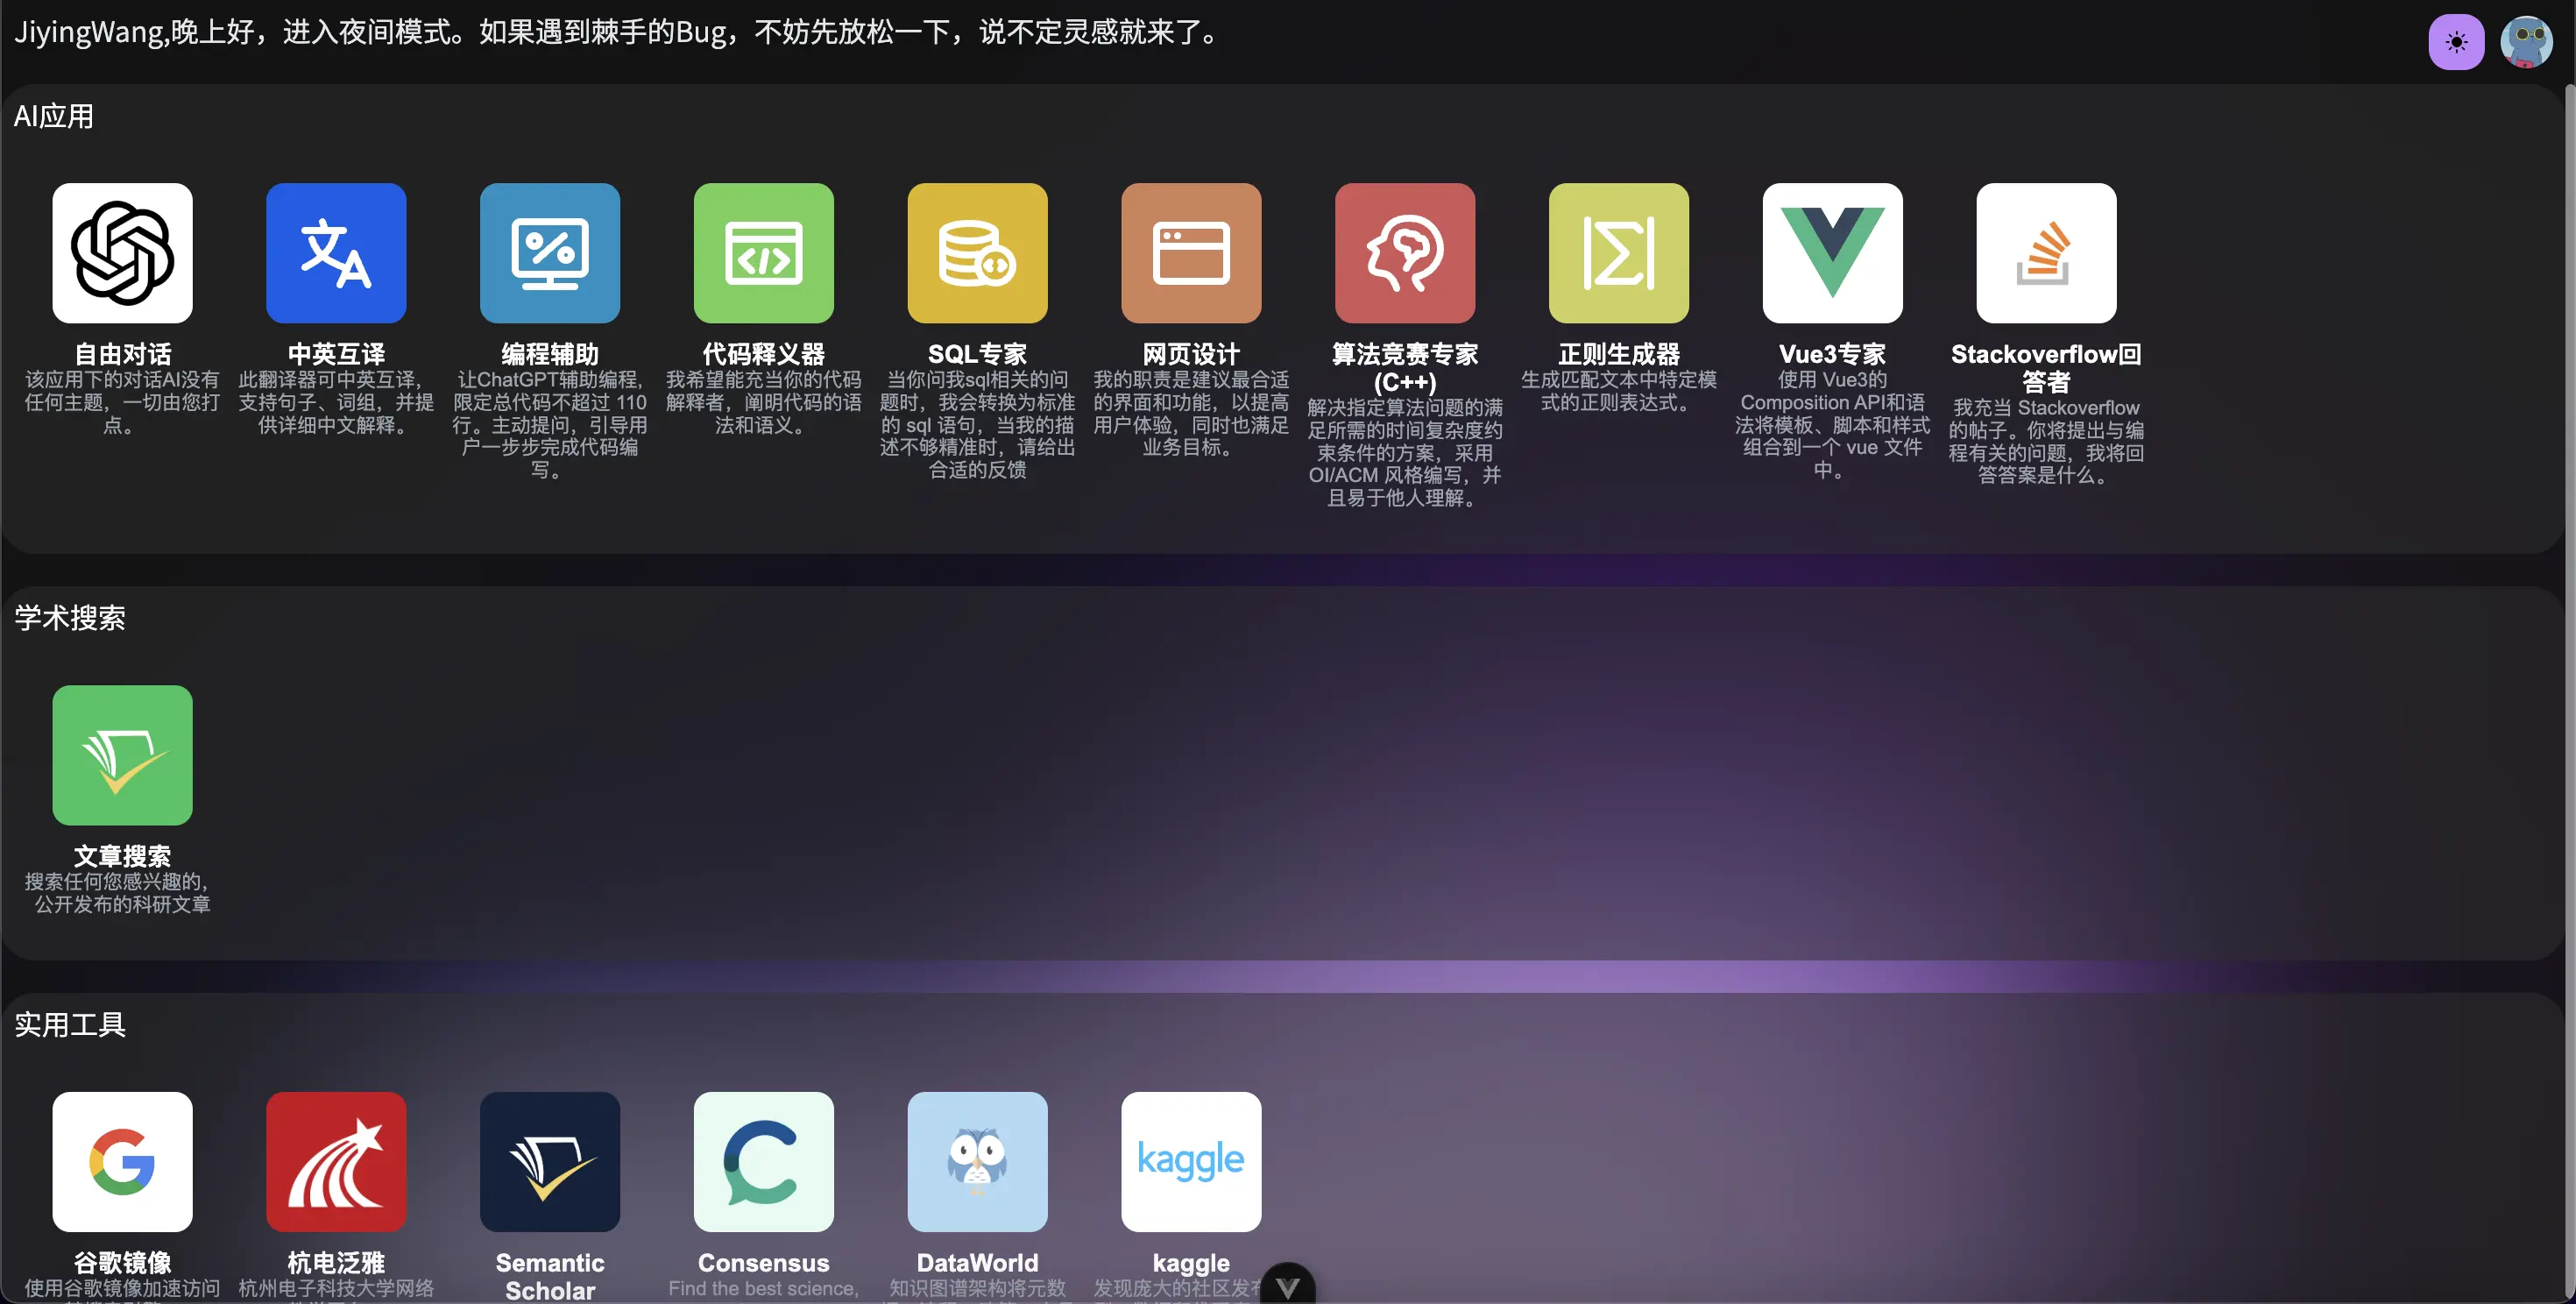Open the Consensus tool icon
2576x1304 pixels.
[764, 1161]
